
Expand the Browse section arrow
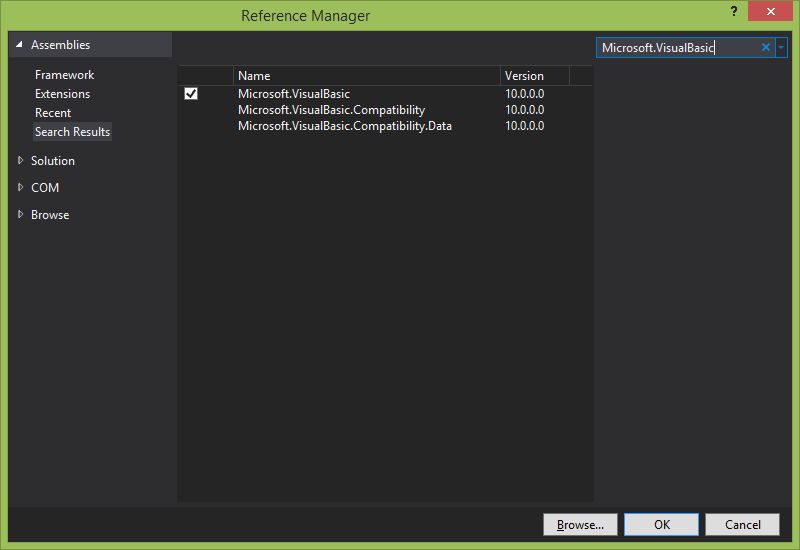point(20,214)
